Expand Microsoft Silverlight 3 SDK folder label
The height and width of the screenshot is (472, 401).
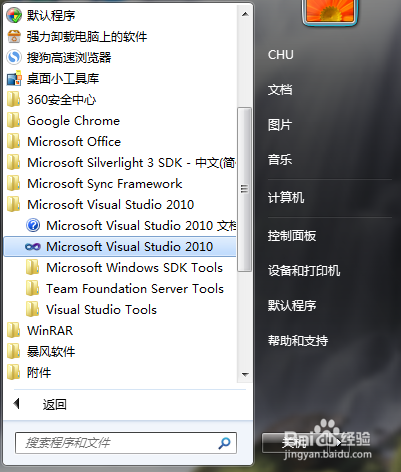[131, 163]
